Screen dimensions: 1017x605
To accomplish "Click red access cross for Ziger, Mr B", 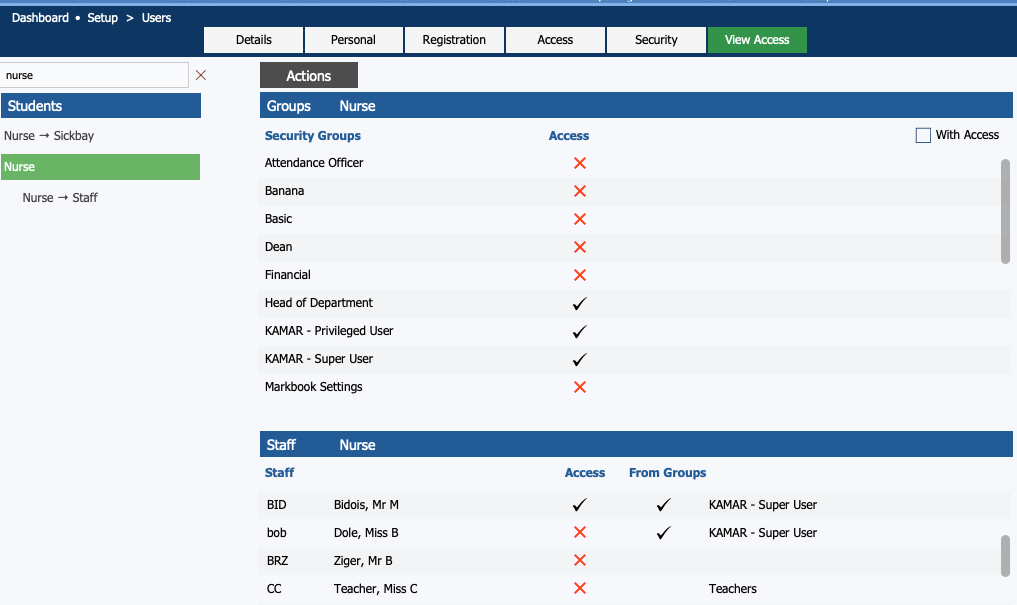I will tap(579, 561).
